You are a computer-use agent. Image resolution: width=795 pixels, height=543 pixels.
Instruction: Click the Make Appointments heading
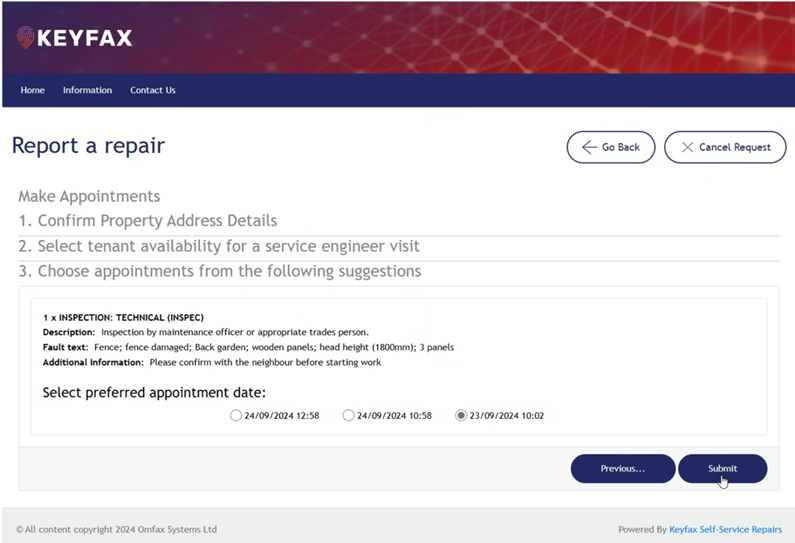(x=89, y=196)
